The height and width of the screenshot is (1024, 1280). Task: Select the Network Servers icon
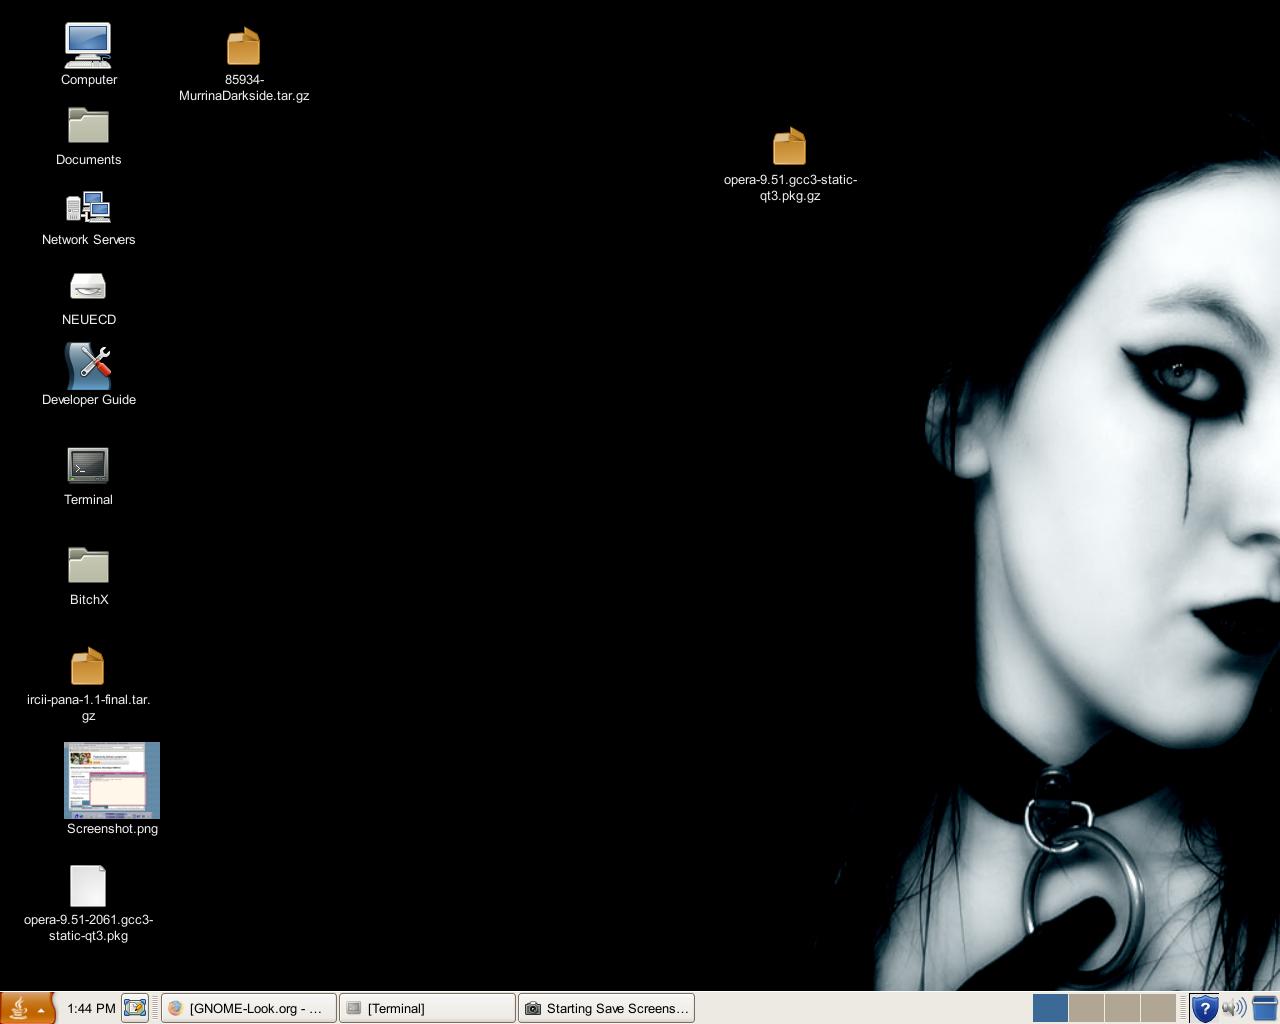pyautogui.click(x=88, y=207)
